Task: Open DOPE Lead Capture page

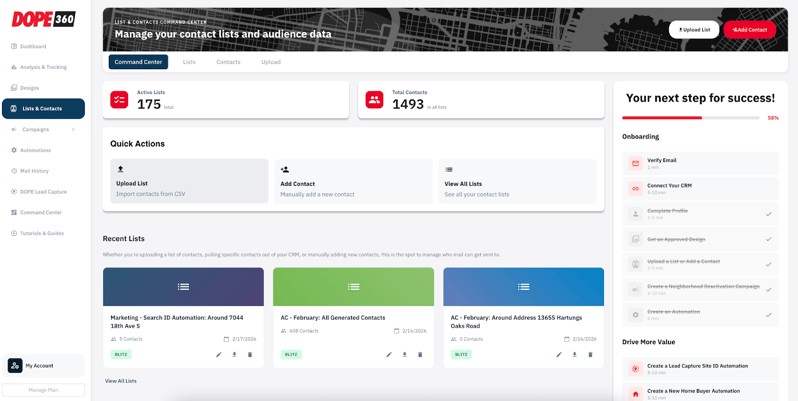Action: (43, 192)
